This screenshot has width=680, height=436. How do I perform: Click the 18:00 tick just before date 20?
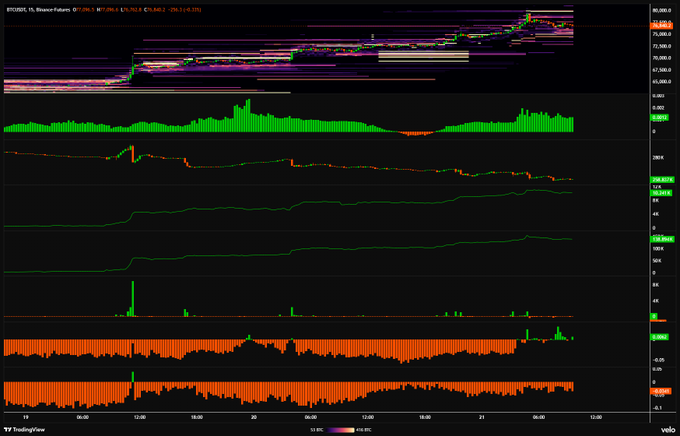pos(196,417)
